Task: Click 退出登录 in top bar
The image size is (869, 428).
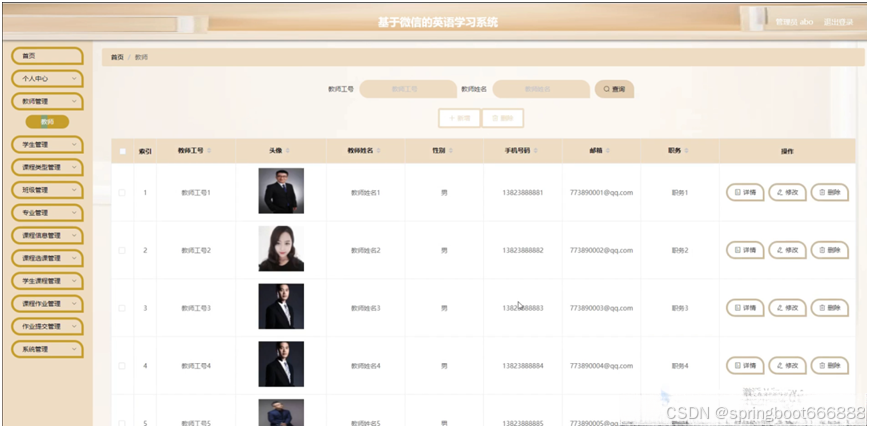Action: click(x=838, y=22)
